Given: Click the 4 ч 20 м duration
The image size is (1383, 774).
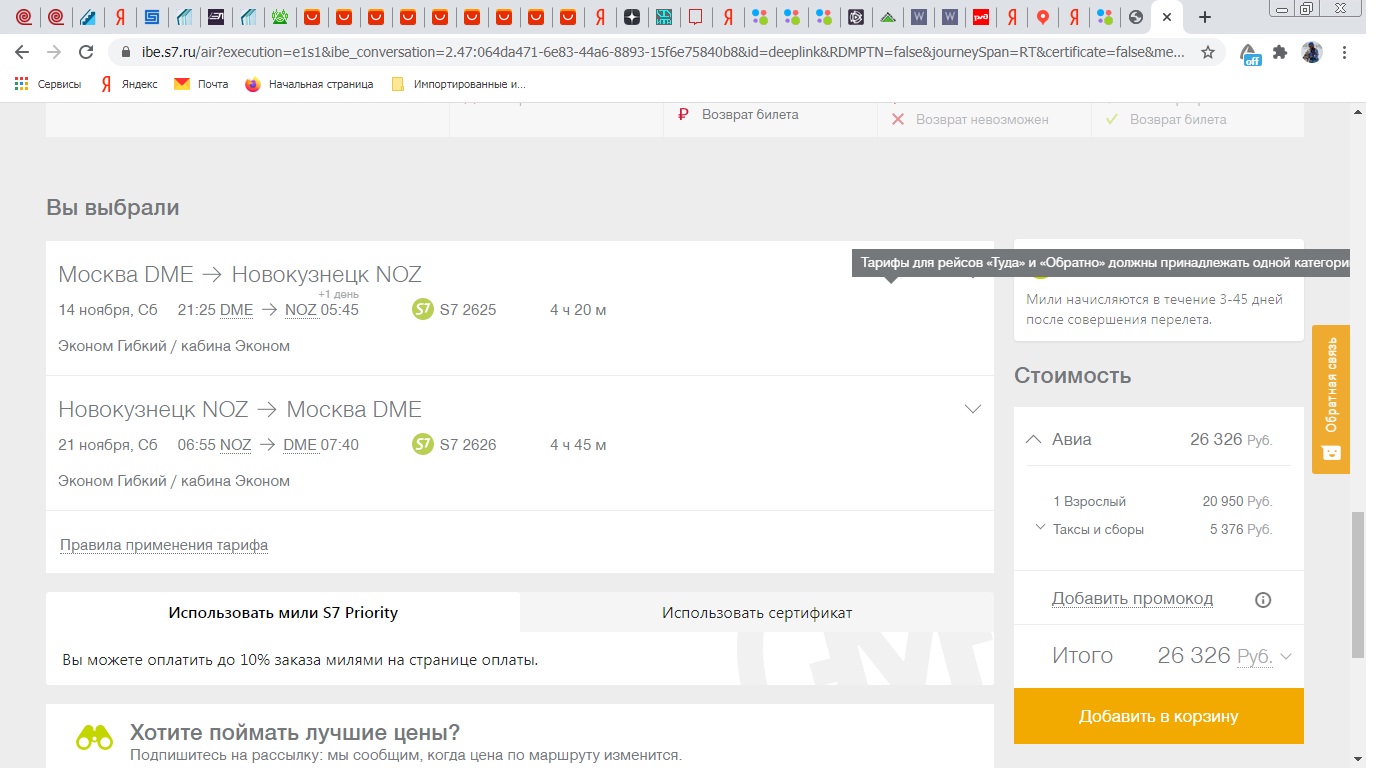Looking at the screenshot, I should [578, 310].
